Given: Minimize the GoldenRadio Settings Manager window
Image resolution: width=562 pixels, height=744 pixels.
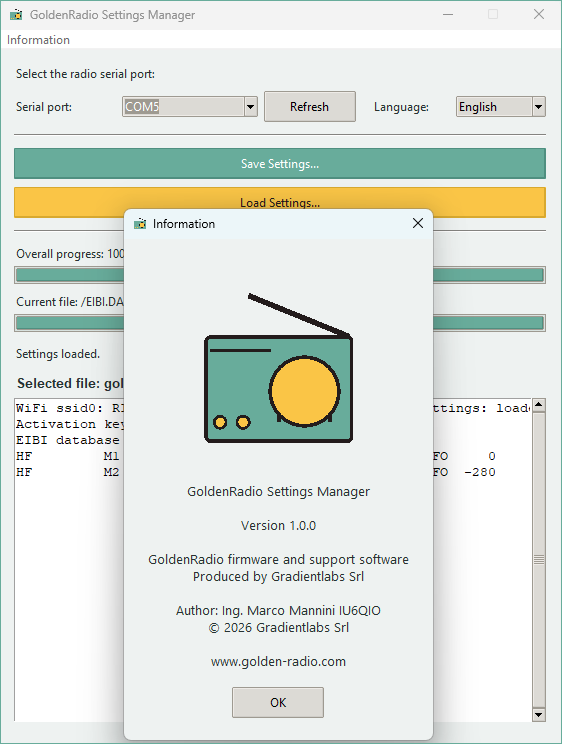Looking at the screenshot, I should (x=448, y=15).
